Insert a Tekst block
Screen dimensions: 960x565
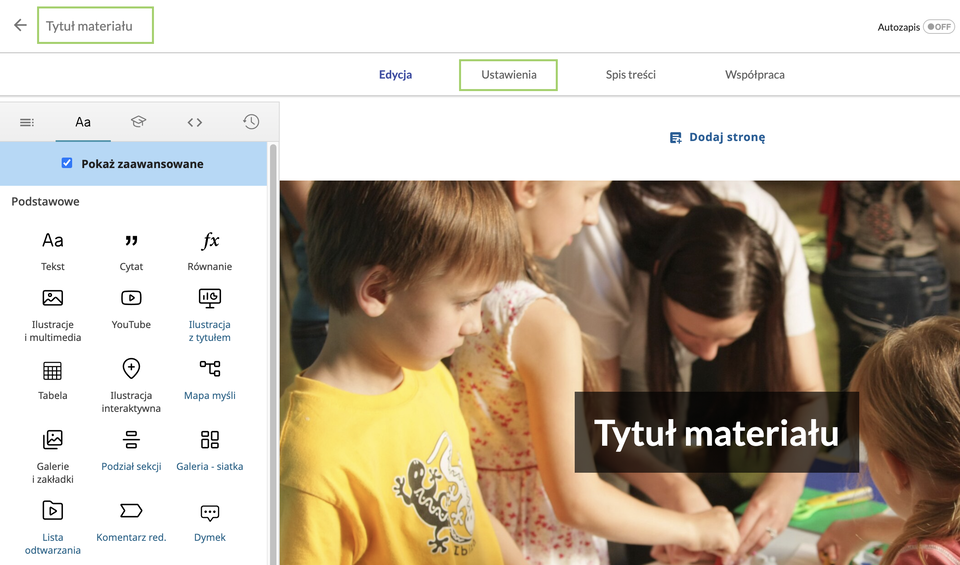(x=53, y=250)
